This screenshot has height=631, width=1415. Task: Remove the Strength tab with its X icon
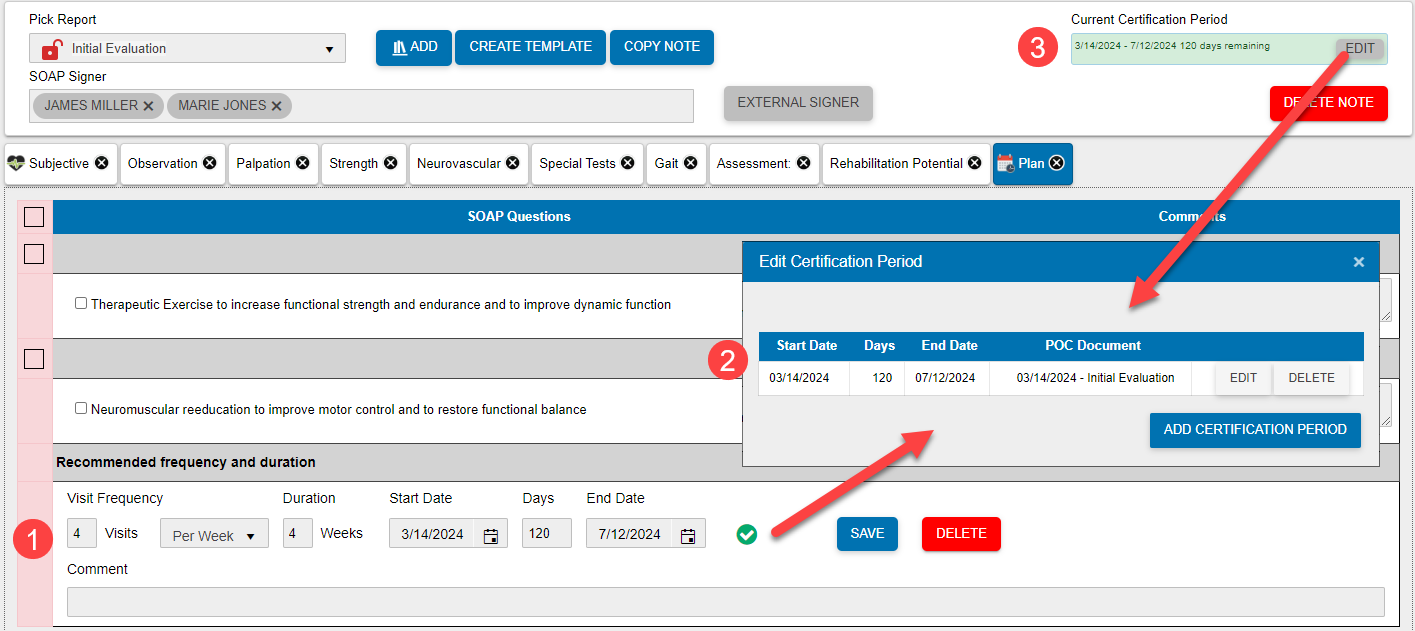click(x=391, y=163)
